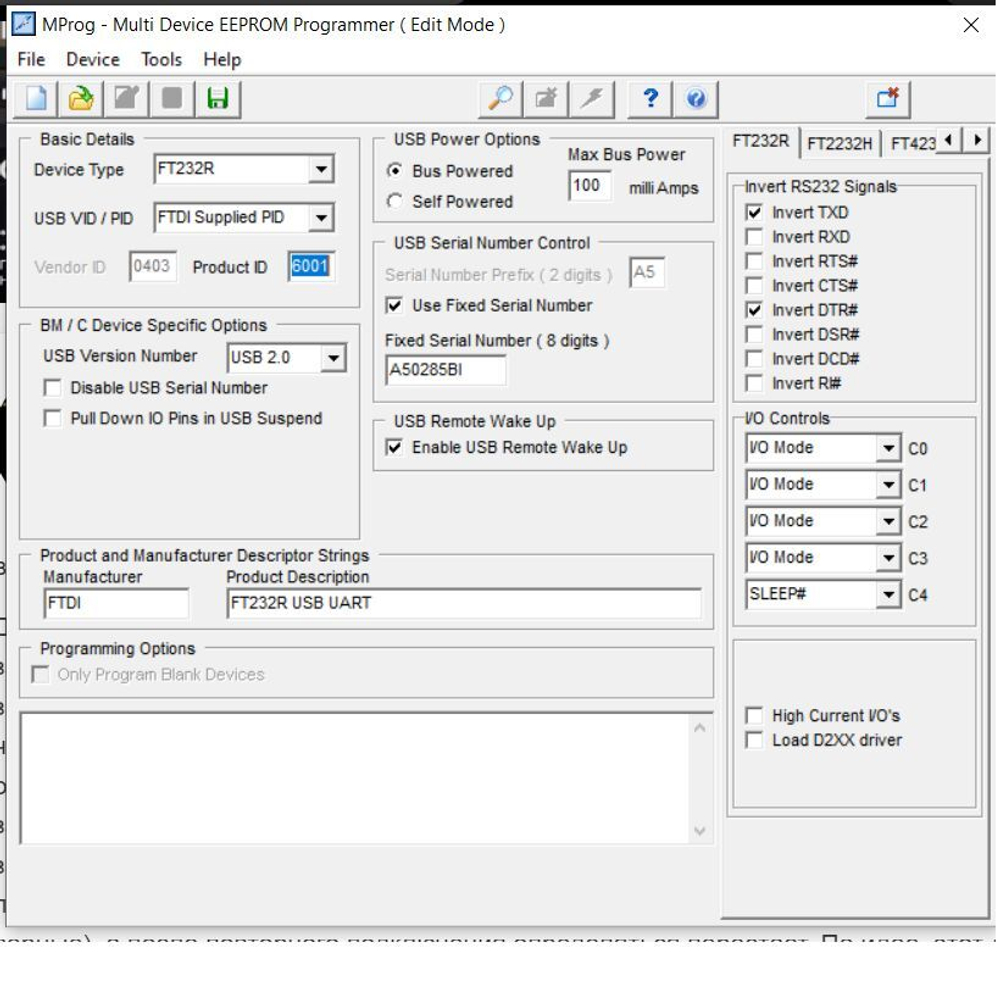Click the New file toolbar icon
The width and height of the screenshot is (1000, 1000).
coord(36,99)
